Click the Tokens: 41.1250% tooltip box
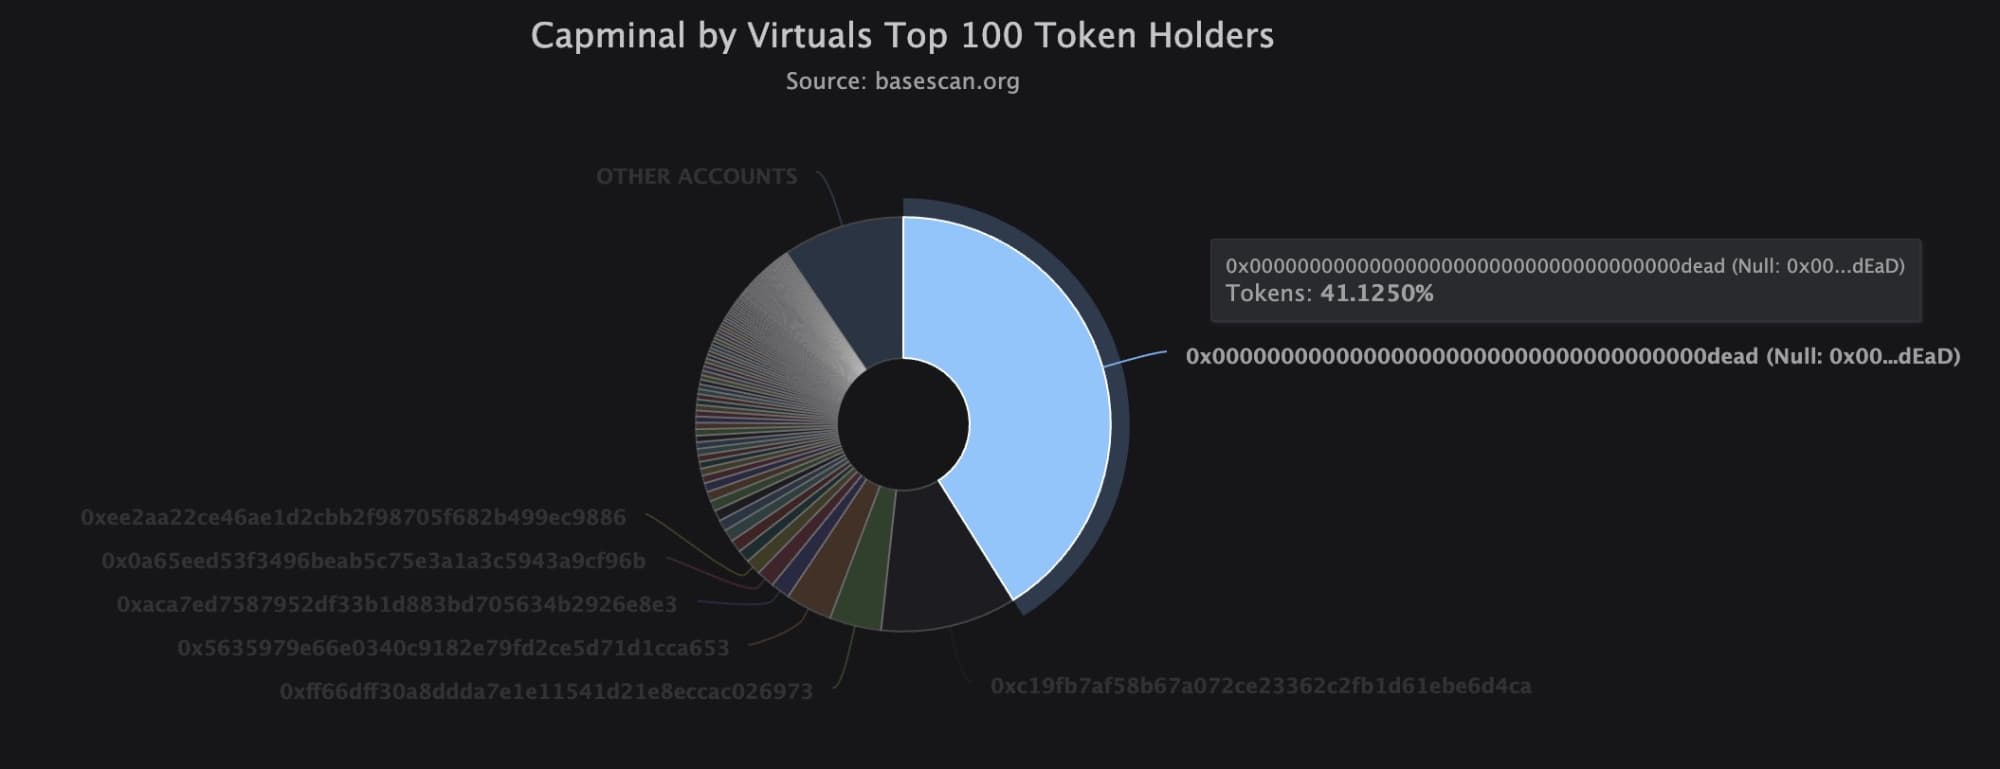The width and height of the screenshot is (2000, 769). 1565,280
